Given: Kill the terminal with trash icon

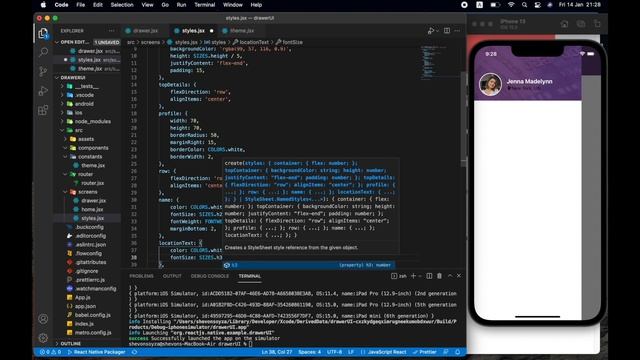Looking at the screenshot, I should [440, 276].
